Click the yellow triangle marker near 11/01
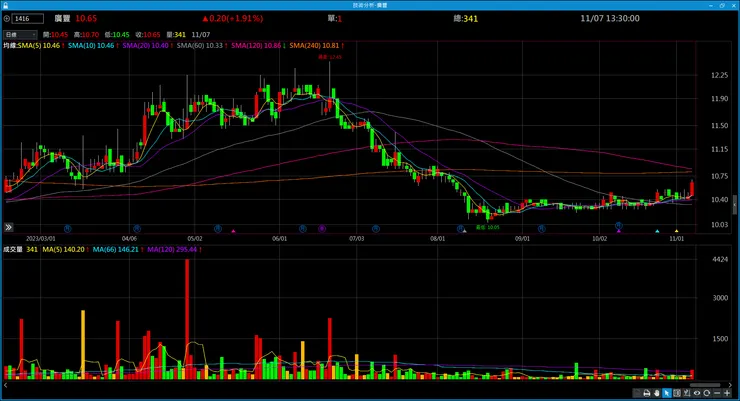This screenshot has height=401, width=740. 676,231
